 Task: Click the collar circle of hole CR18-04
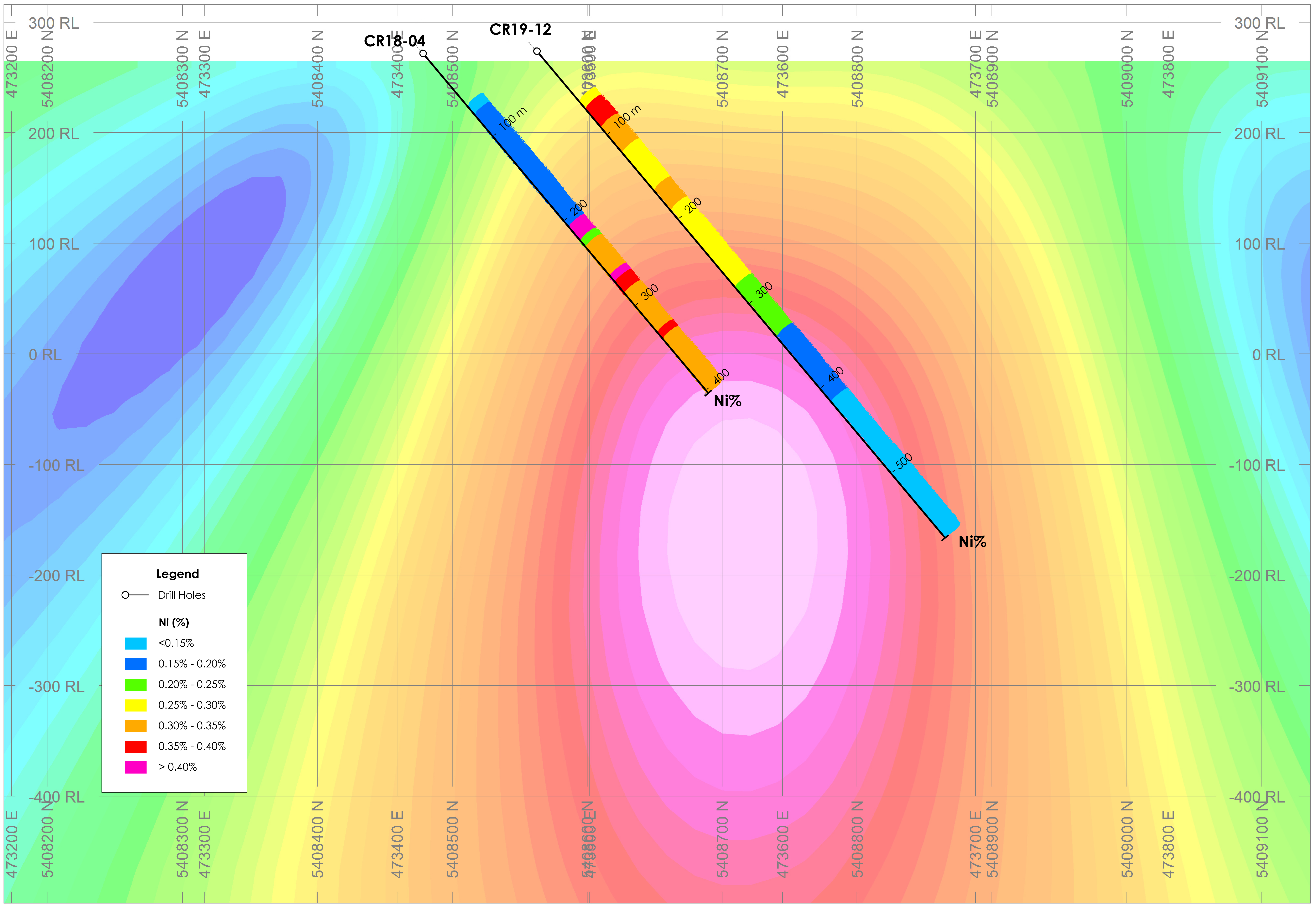[x=423, y=54]
